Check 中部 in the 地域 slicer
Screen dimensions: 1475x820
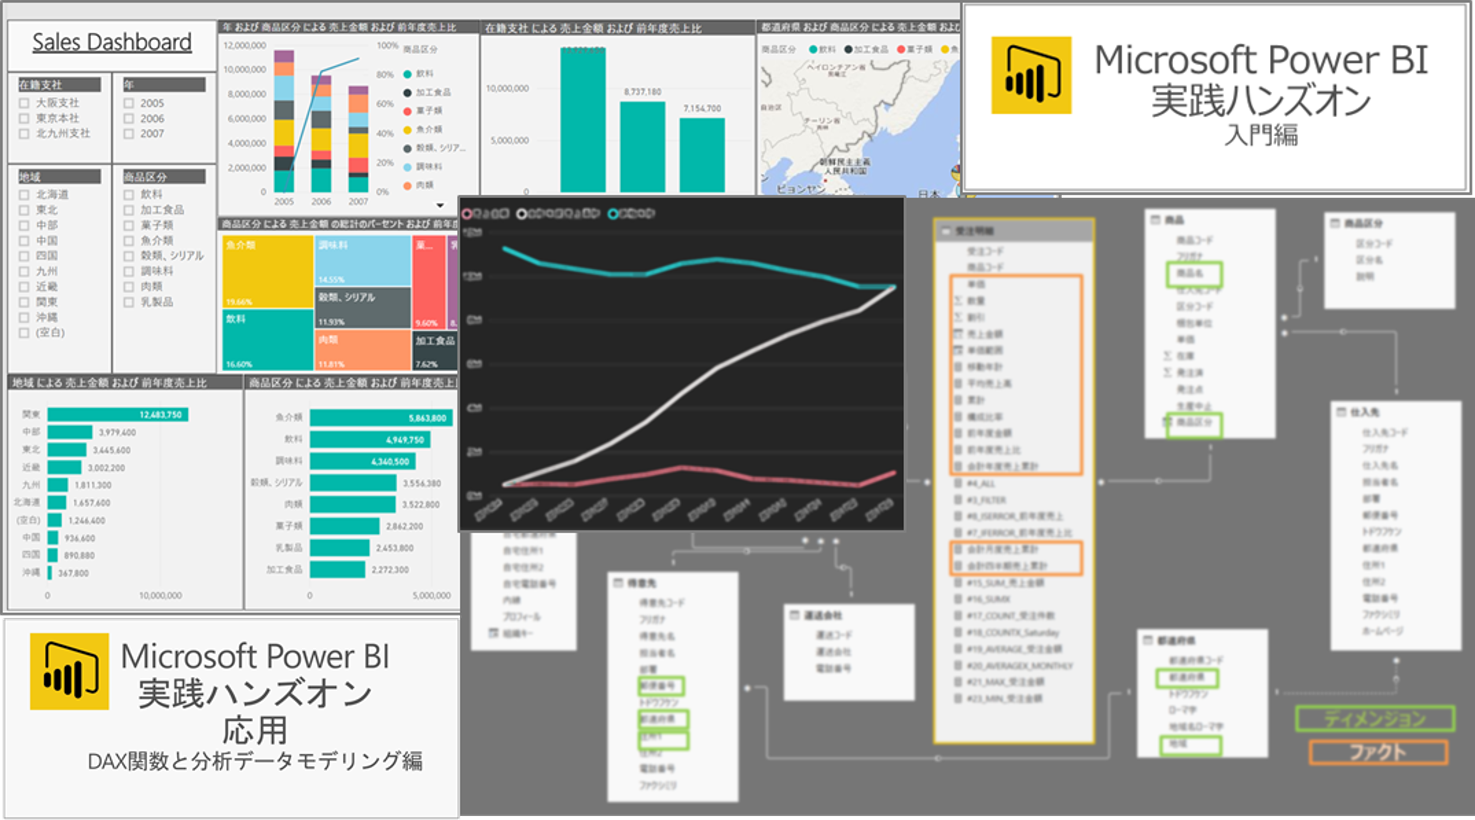pos(24,225)
